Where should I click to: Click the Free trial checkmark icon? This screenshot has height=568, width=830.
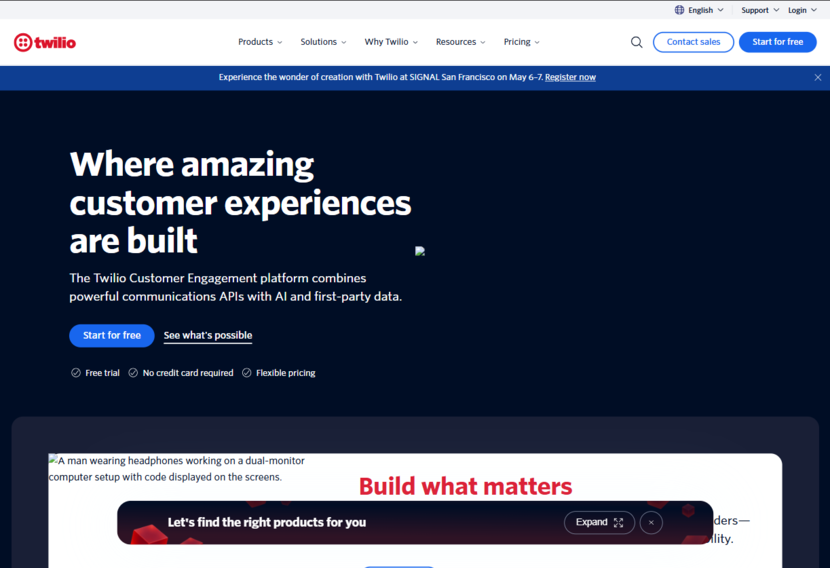tap(76, 373)
